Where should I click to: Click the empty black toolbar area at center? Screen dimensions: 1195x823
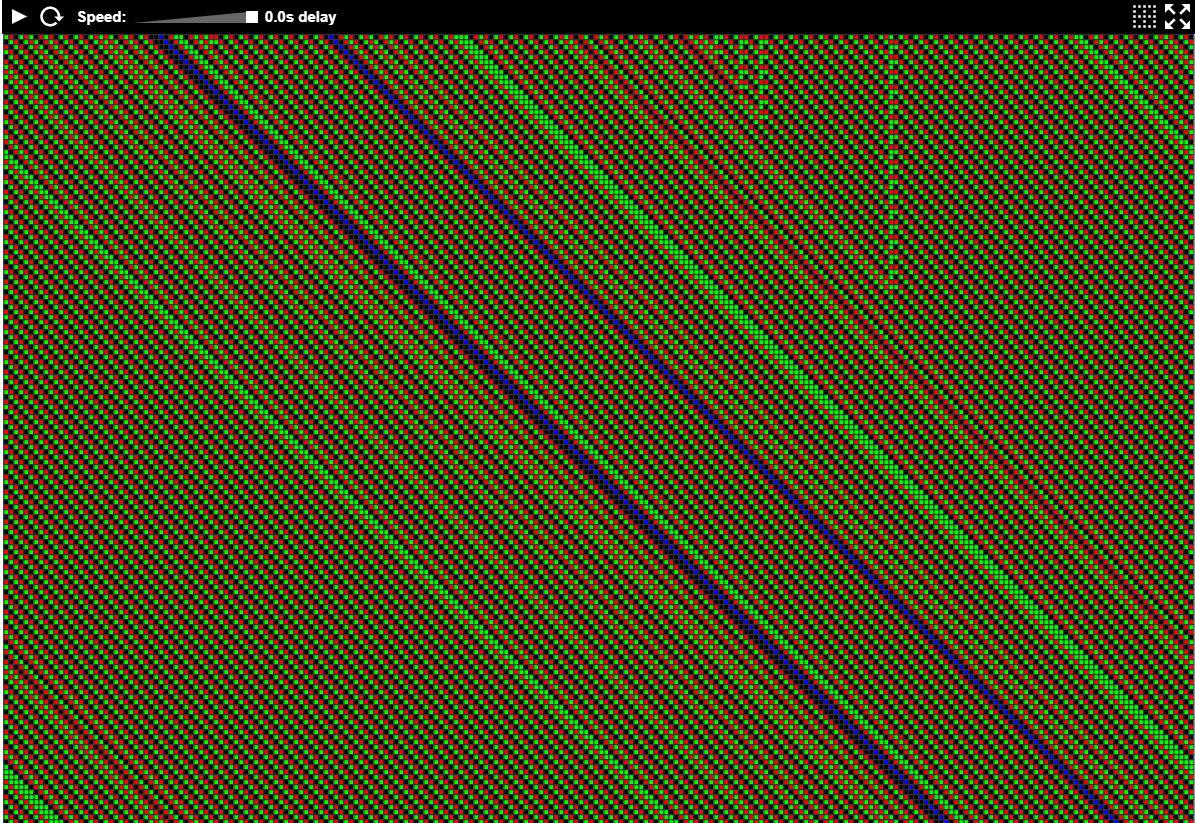tap(700, 17)
